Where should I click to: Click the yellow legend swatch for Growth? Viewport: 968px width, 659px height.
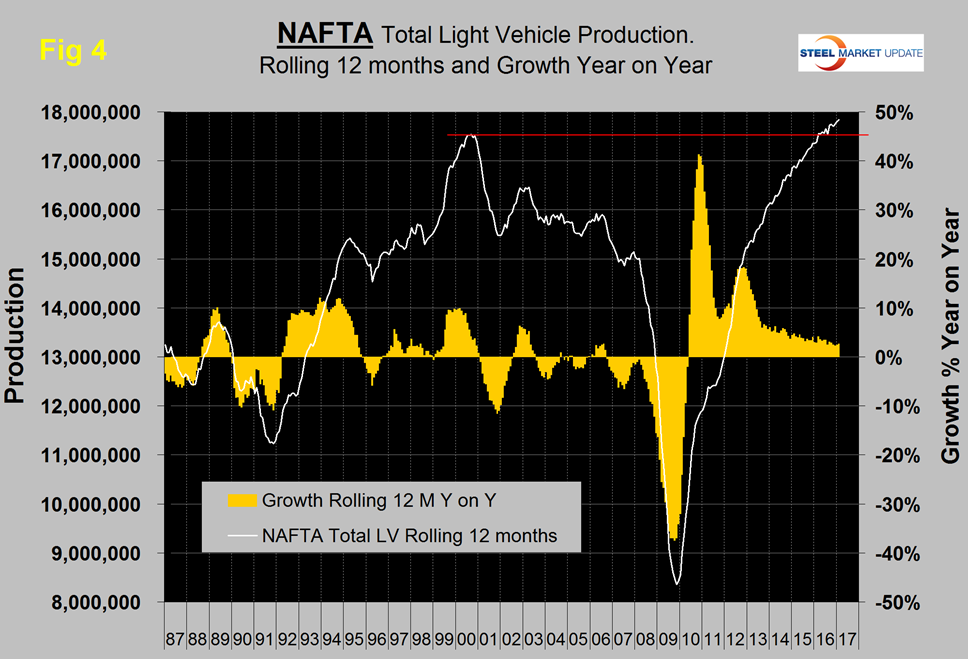click(x=239, y=498)
